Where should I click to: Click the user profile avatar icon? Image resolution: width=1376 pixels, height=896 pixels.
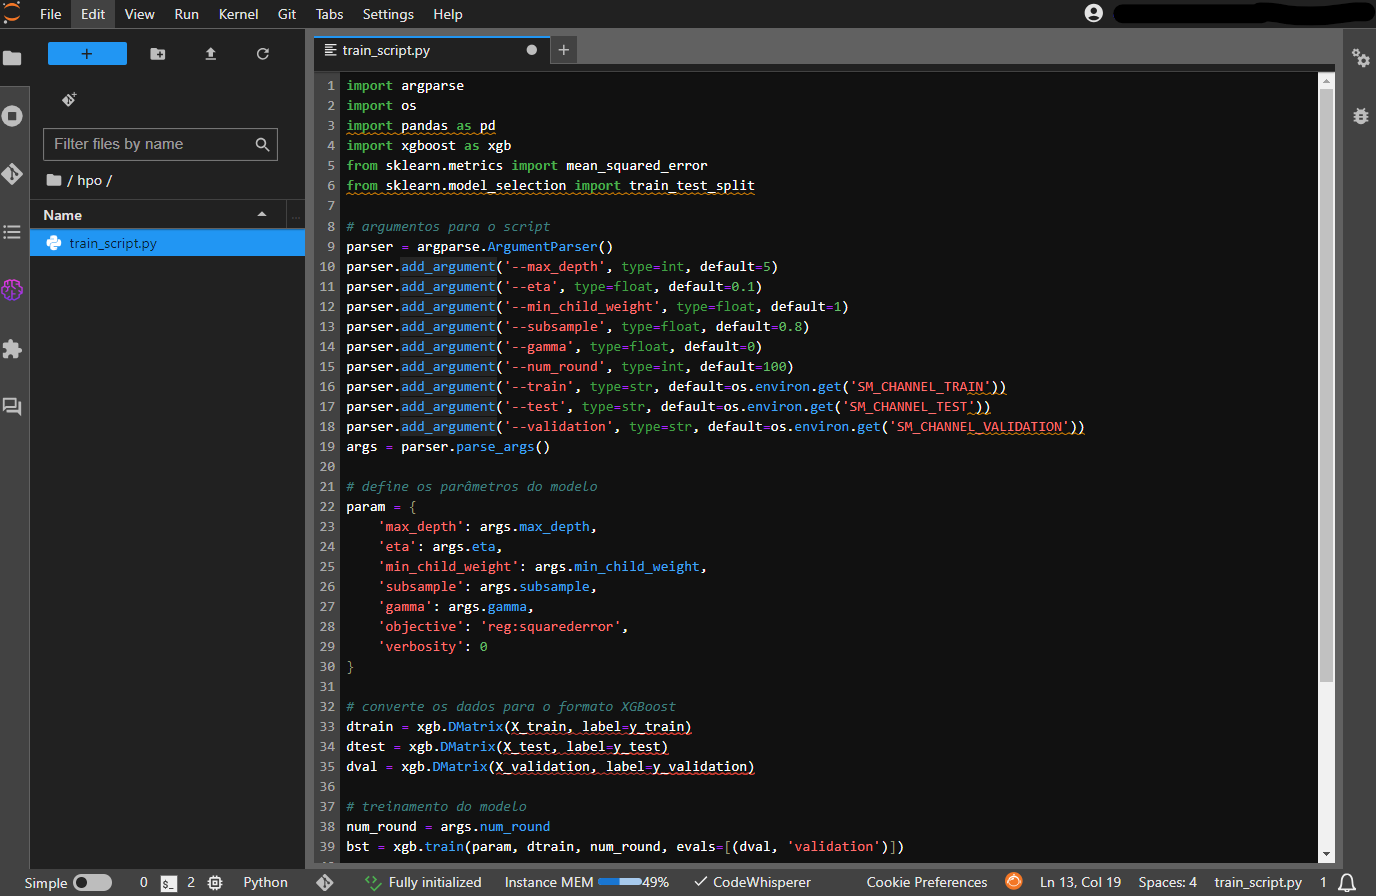coord(1094,13)
